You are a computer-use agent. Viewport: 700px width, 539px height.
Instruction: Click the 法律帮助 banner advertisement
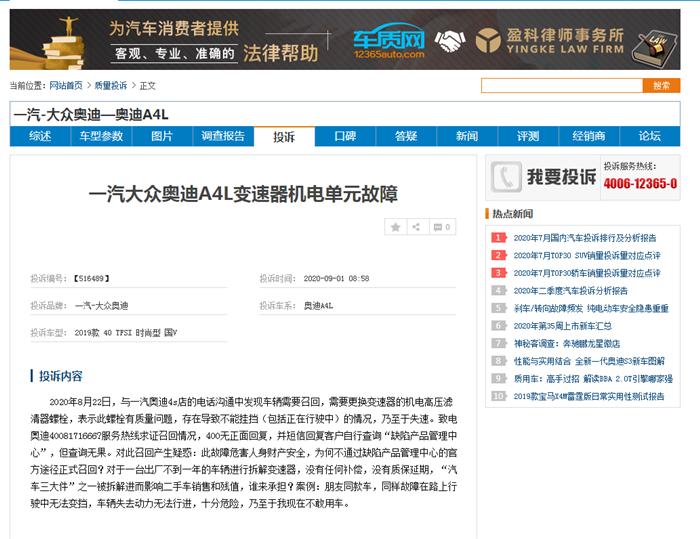point(345,40)
